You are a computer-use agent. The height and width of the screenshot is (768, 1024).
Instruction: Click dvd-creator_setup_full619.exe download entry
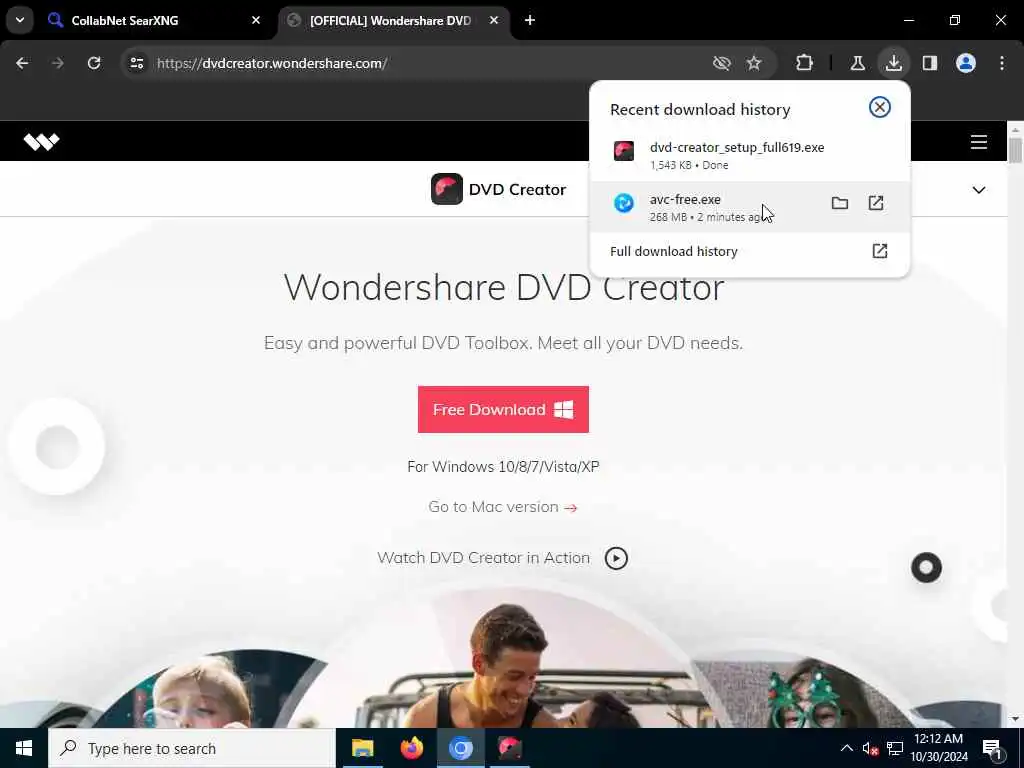pyautogui.click(x=749, y=155)
